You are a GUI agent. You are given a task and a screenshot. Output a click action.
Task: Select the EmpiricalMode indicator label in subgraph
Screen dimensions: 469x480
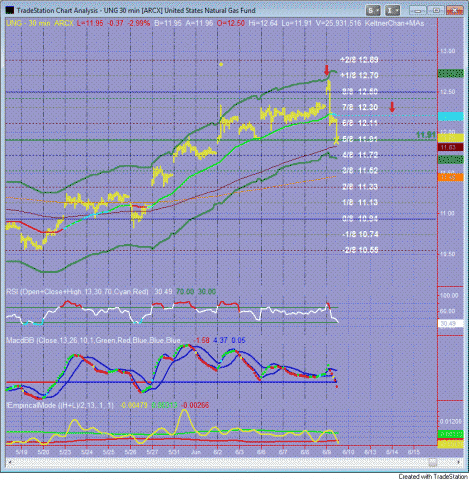60,405
